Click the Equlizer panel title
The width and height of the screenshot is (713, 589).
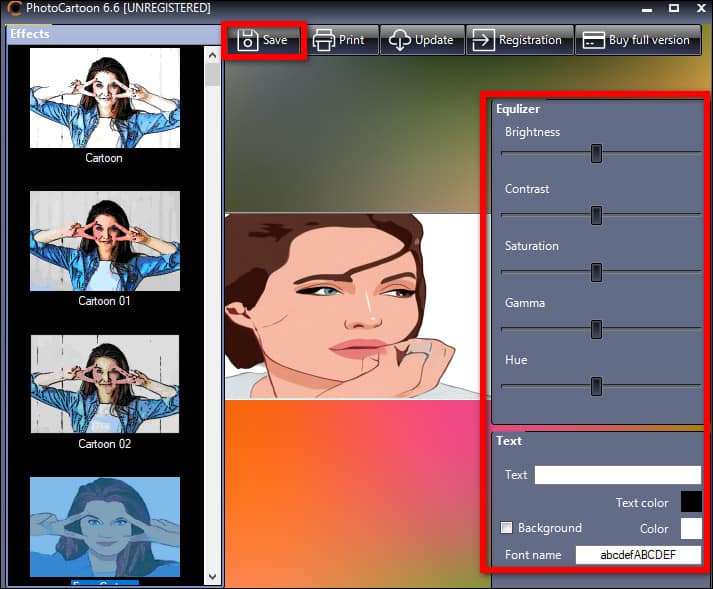(x=517, y=109)
